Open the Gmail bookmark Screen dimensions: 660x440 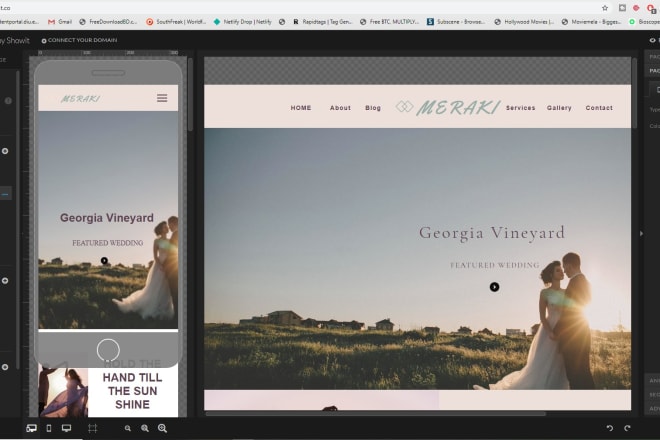tap(60, 21)
